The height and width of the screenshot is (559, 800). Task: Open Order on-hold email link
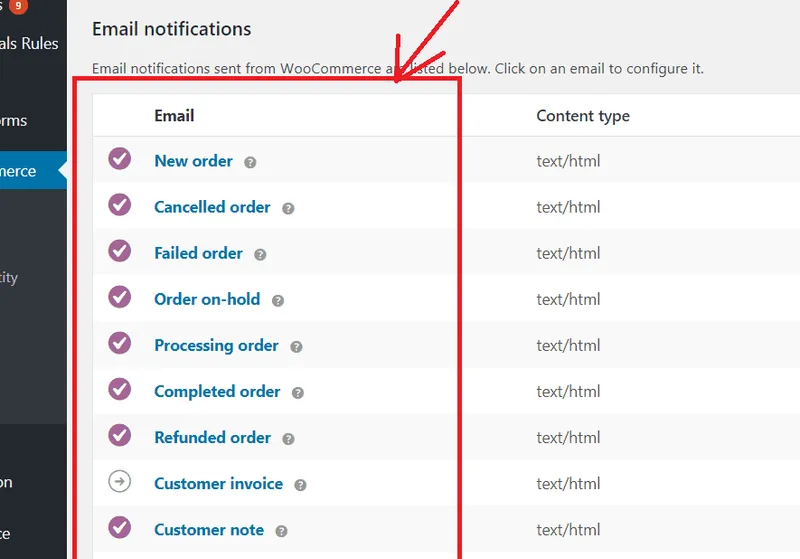click(207, 299)
